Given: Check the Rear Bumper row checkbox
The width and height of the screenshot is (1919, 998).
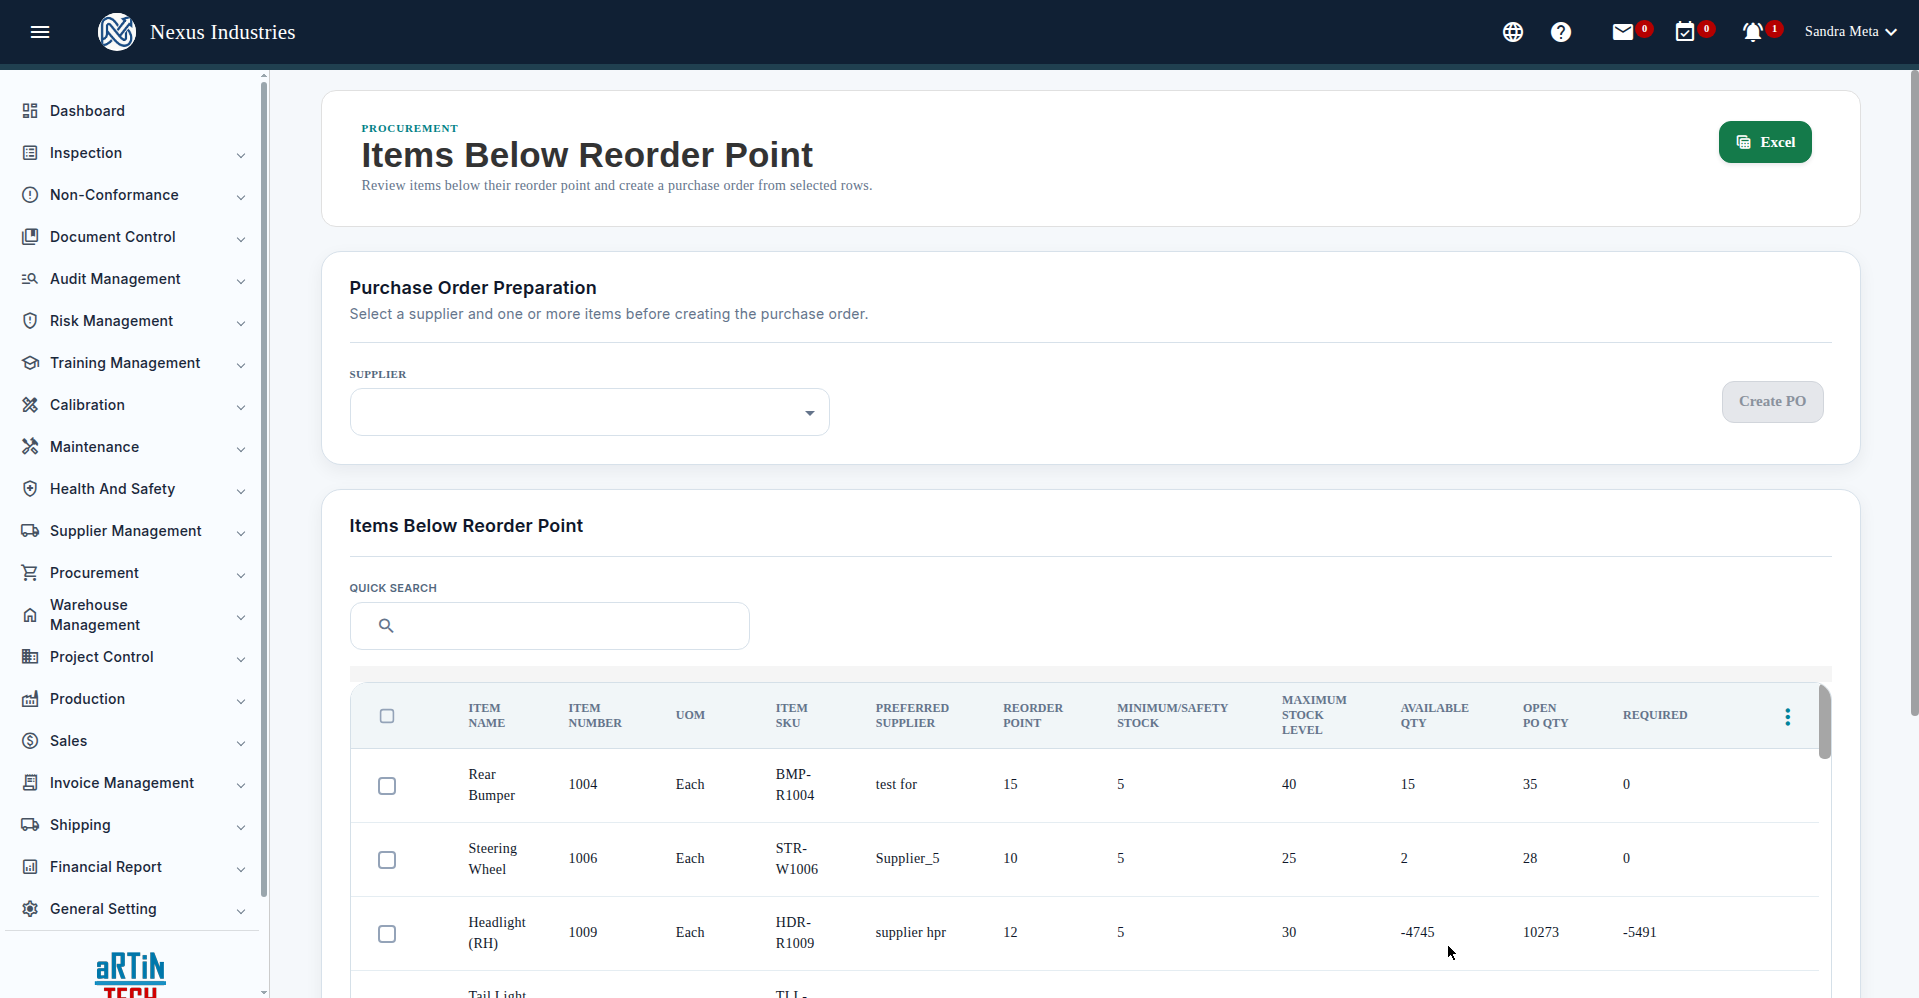Looking at the screenshot, I should (387, 786).
